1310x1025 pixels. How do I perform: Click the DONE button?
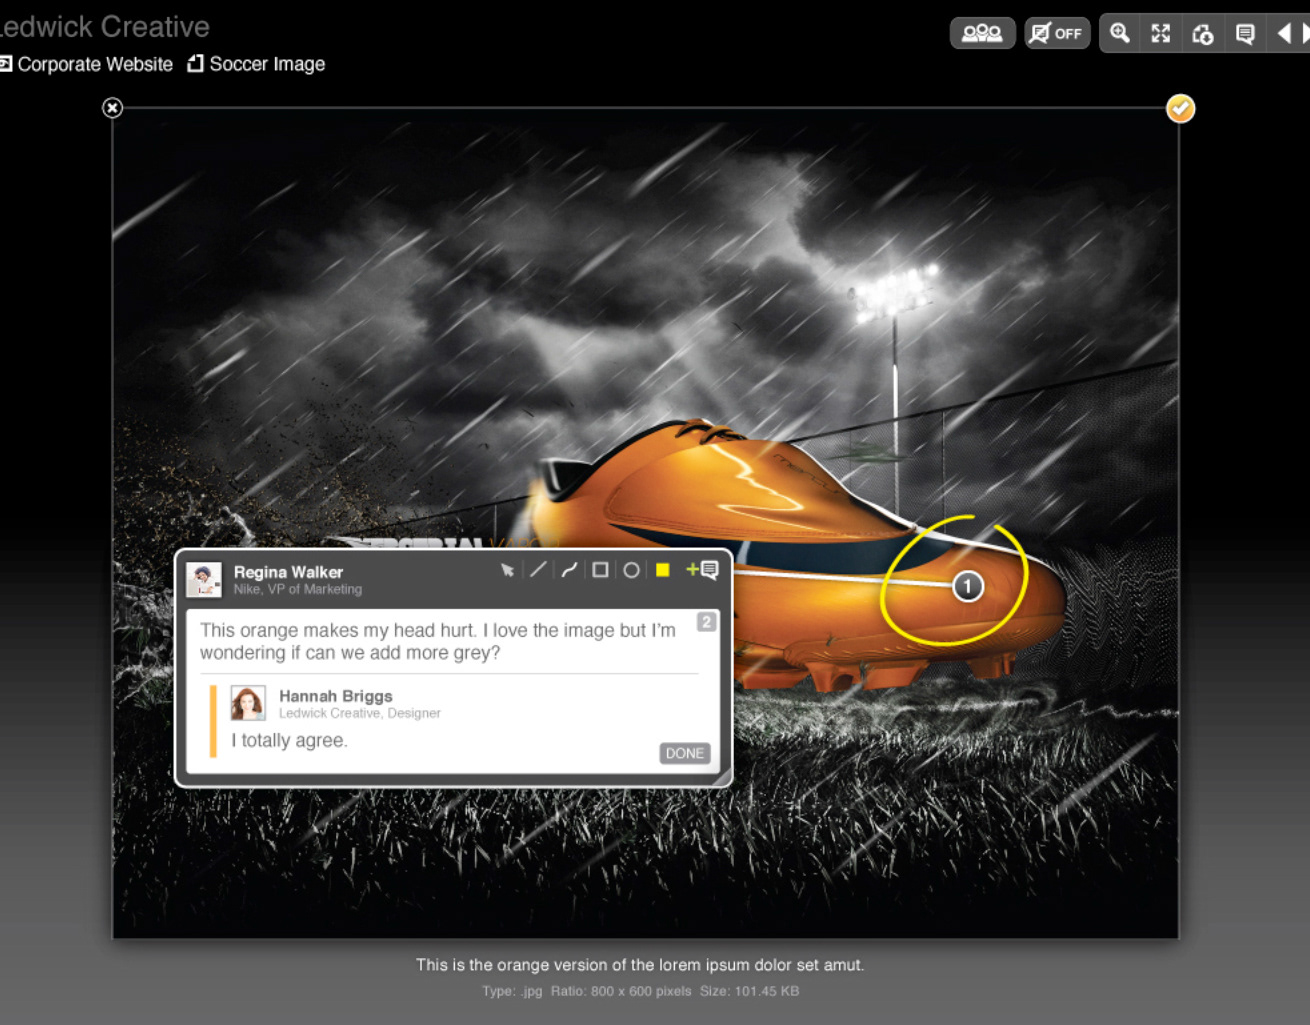pos(685,753)
